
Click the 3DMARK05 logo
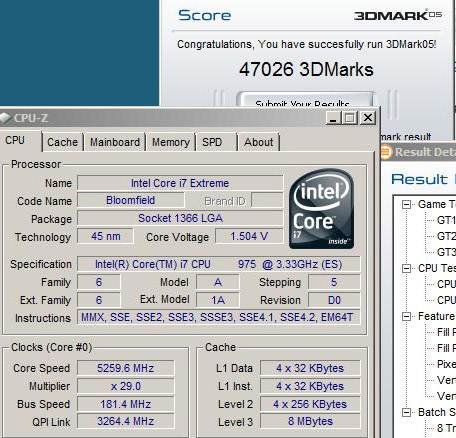tap(398, 15)
